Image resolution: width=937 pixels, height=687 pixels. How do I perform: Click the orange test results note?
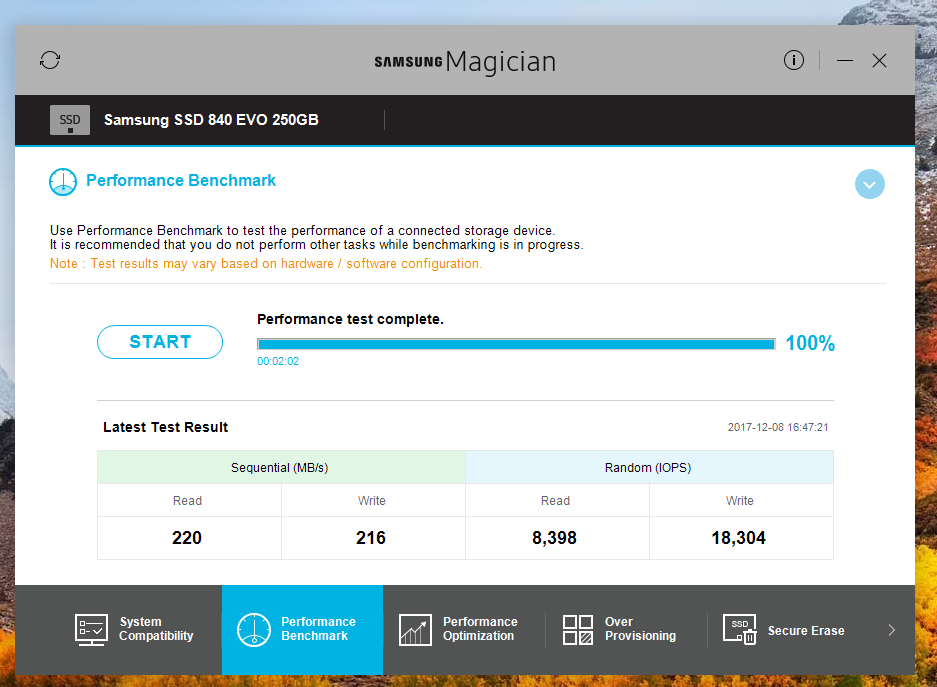tap(266, 263)
